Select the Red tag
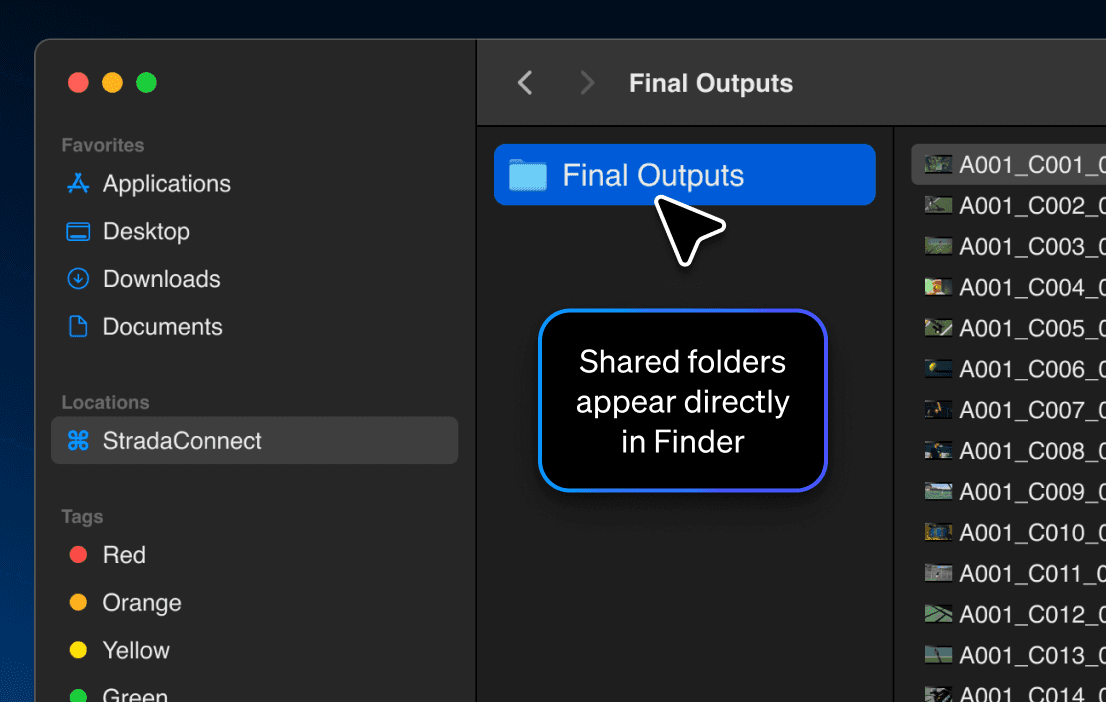This screenshot has width=1106, height=702. [78, 554]
